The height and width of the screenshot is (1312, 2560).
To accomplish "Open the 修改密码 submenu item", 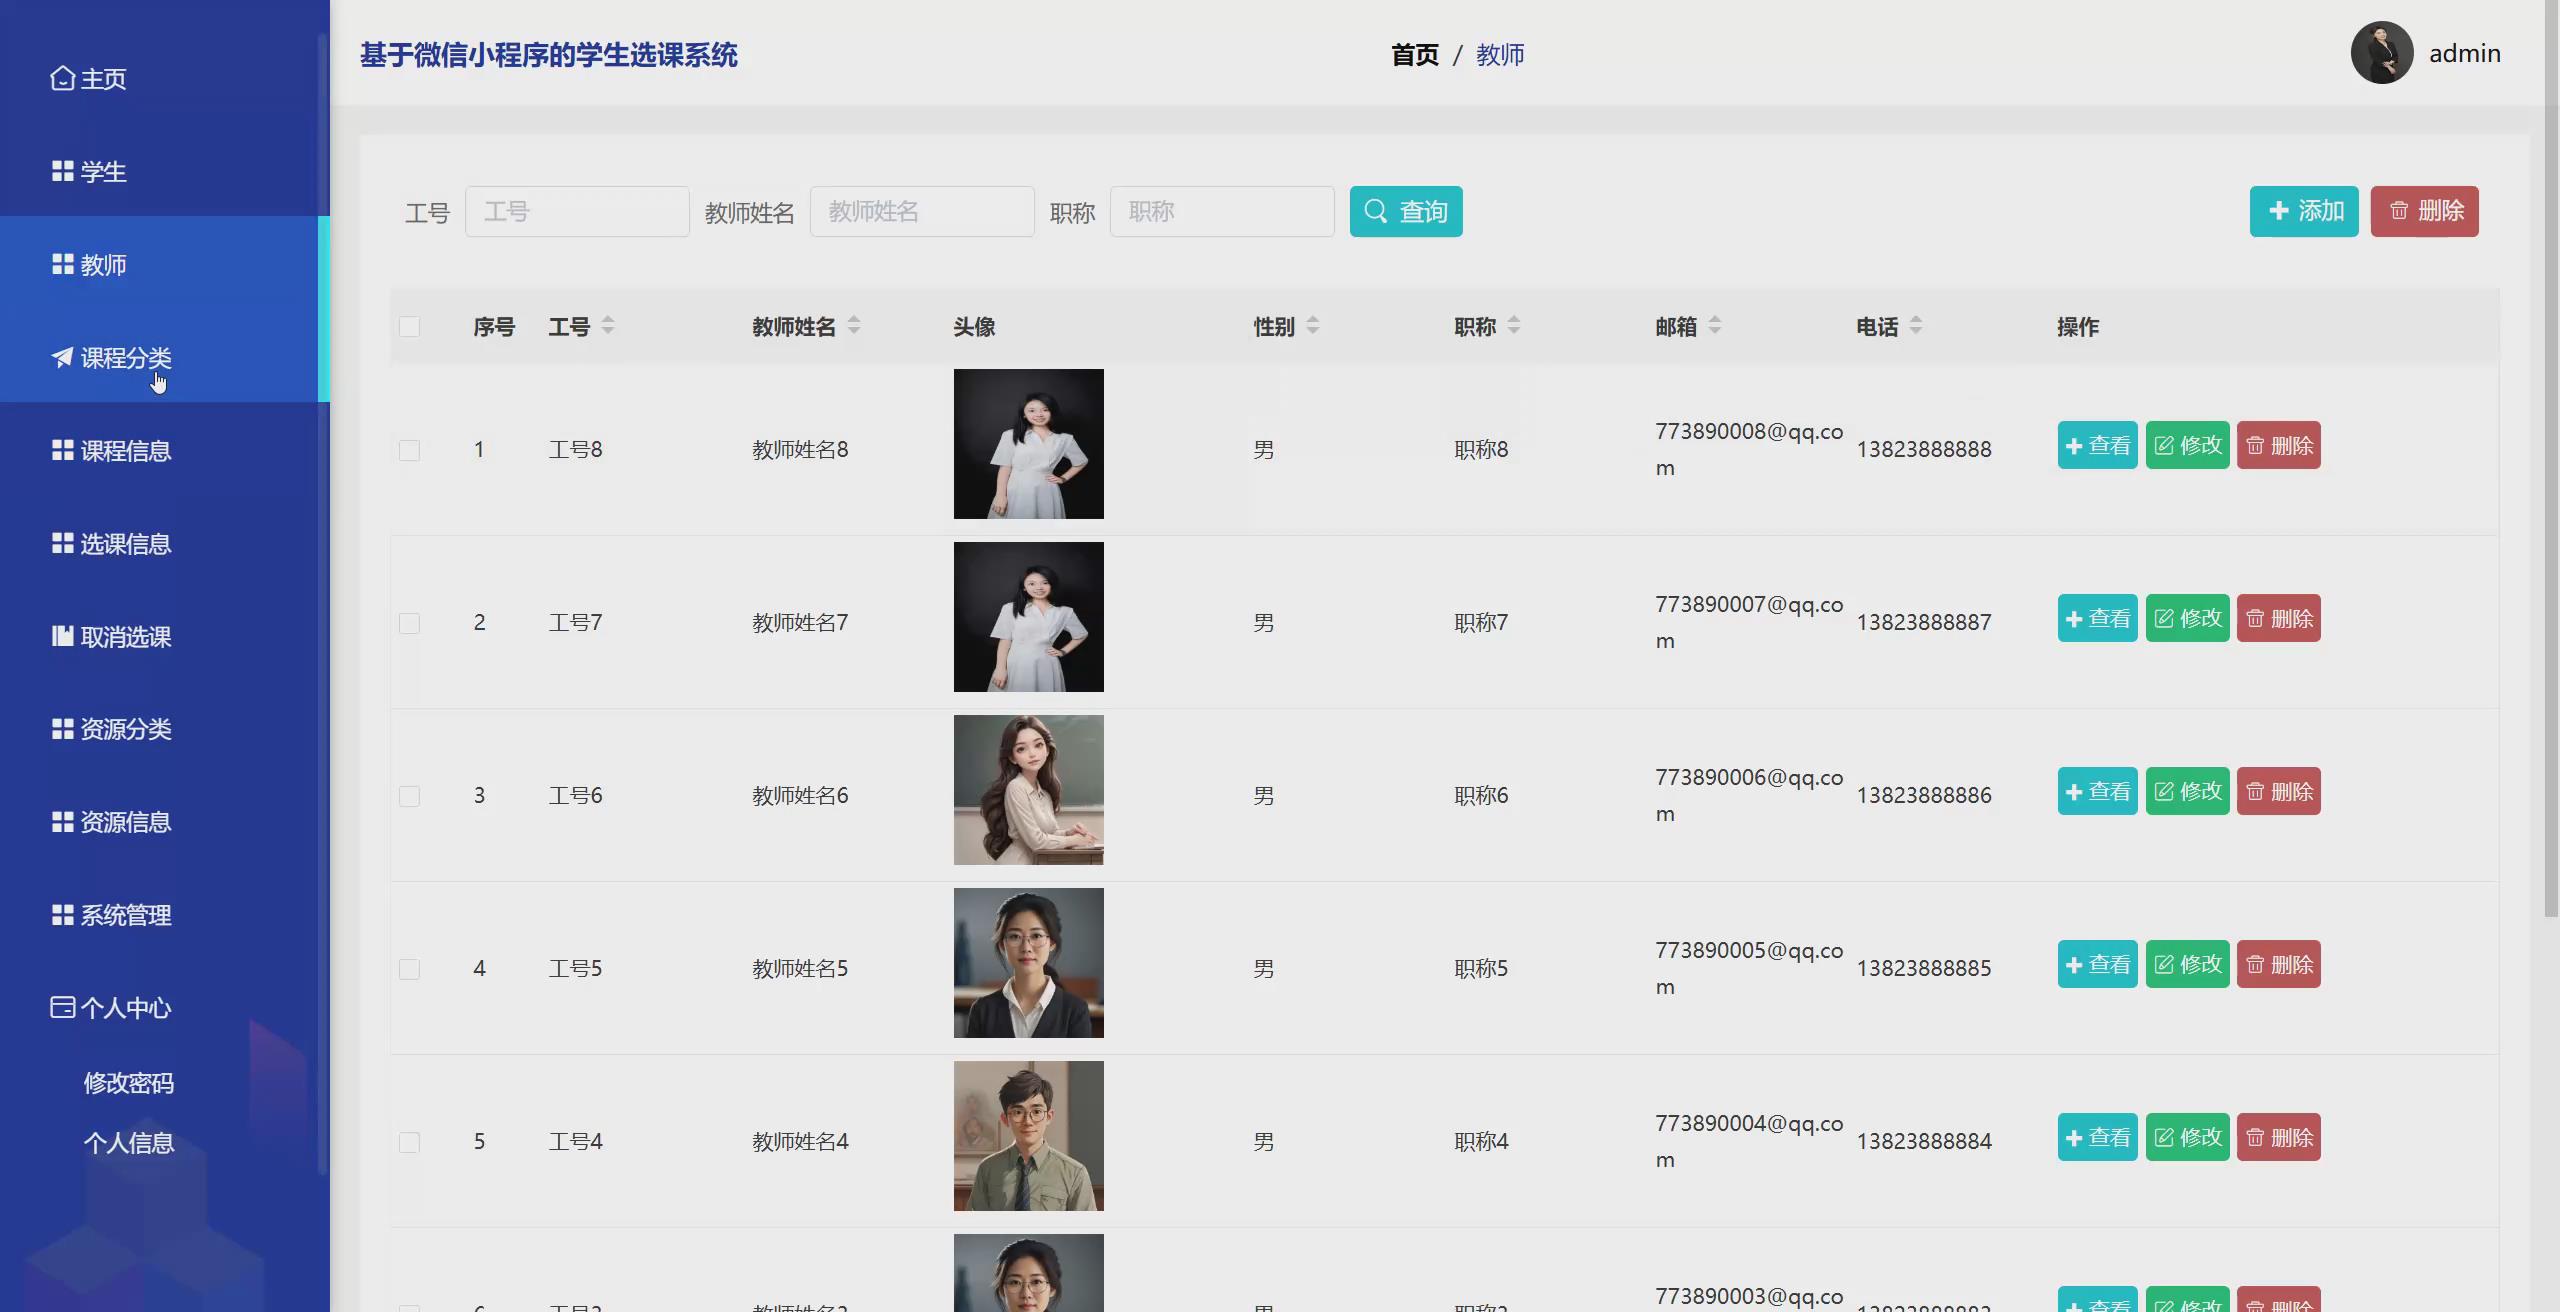I will (129, 1083).
